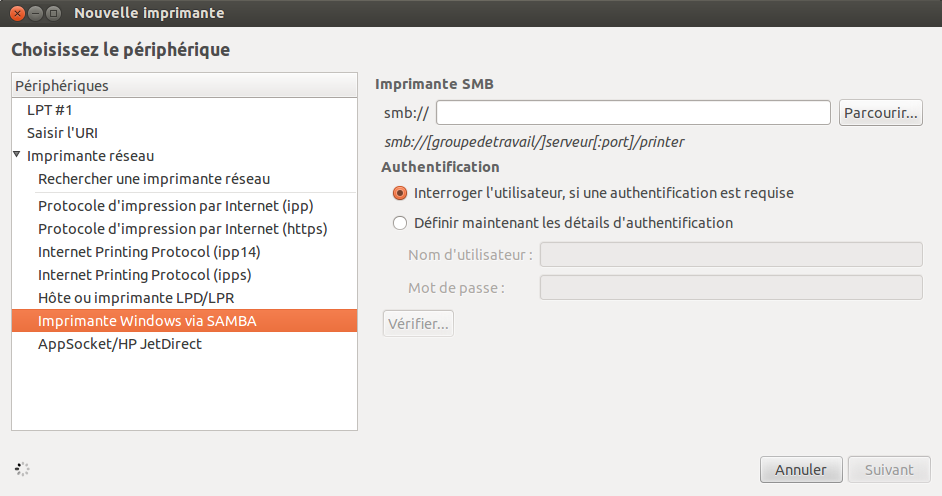
Task: Maximize the Nouvelle imprimante window
Action: (53, 13)
